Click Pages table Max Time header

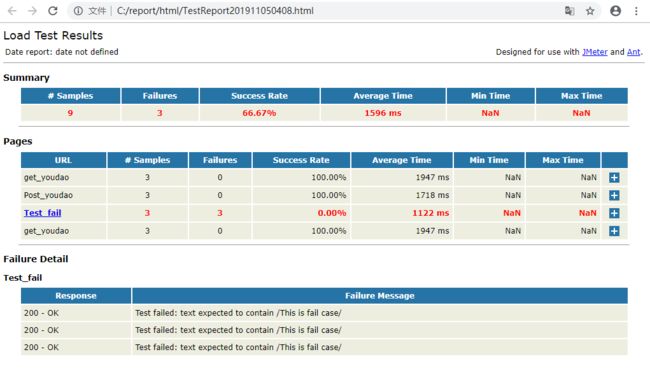(x=563, y=160)
